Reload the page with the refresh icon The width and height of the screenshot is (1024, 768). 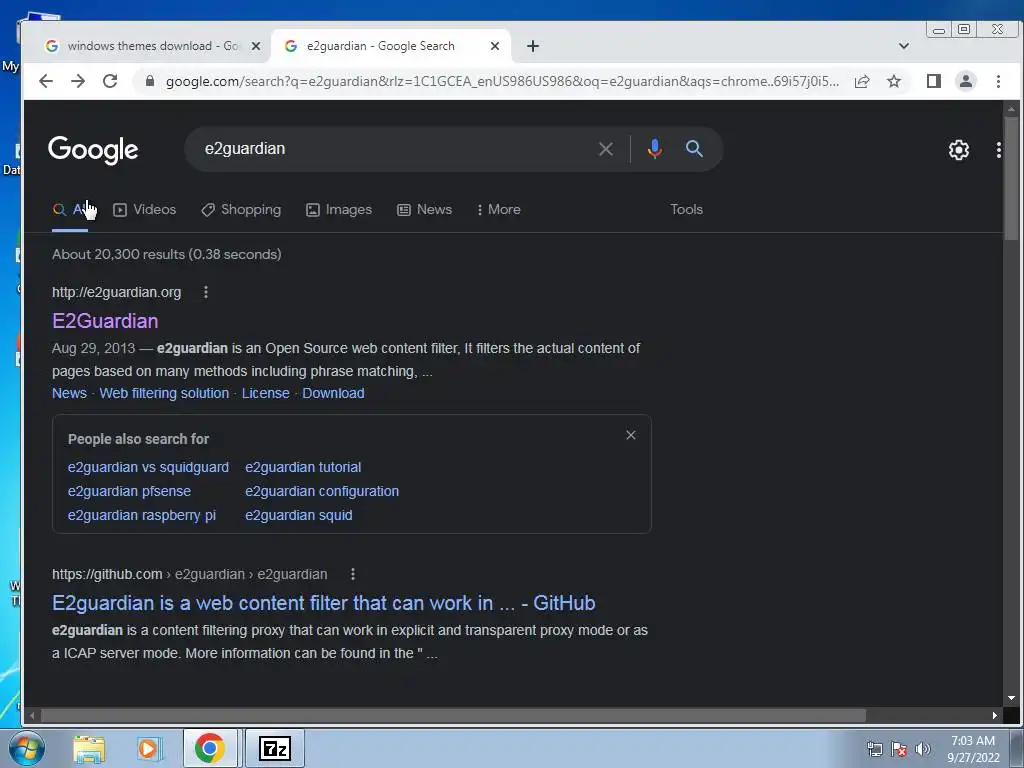click(110, 81)
